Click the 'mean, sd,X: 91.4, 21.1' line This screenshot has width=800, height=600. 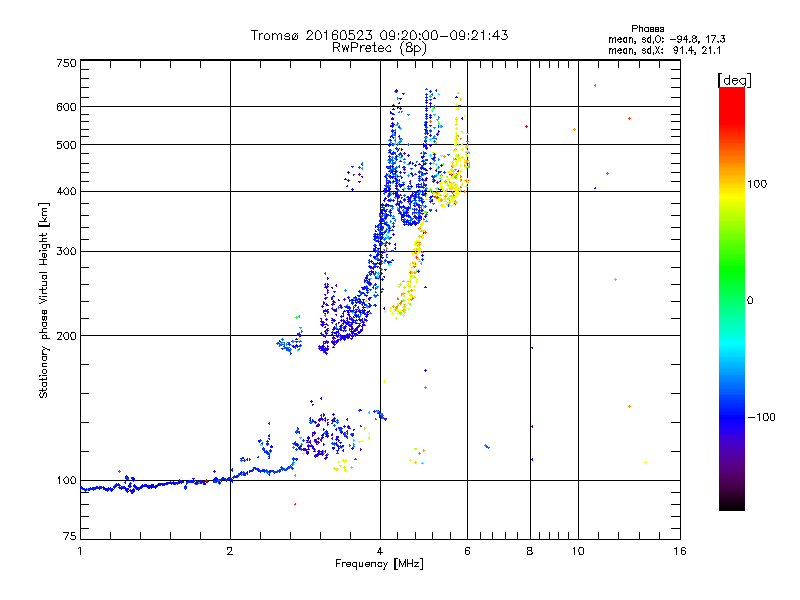(664, 50)
